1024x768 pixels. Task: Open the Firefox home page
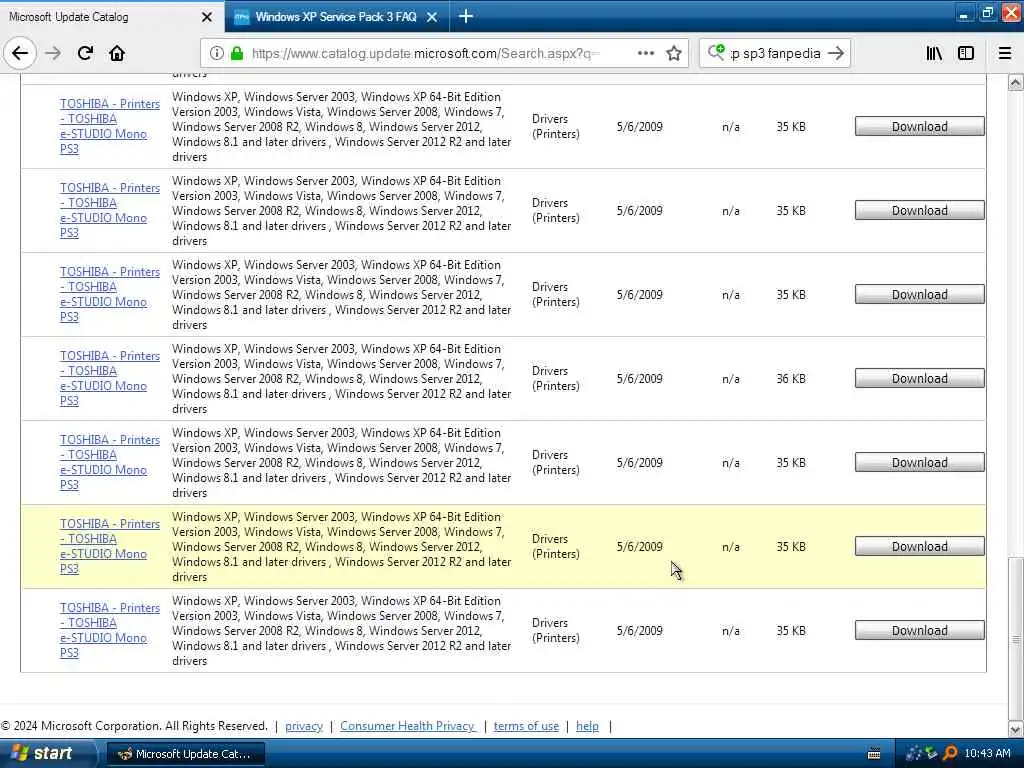117,53
